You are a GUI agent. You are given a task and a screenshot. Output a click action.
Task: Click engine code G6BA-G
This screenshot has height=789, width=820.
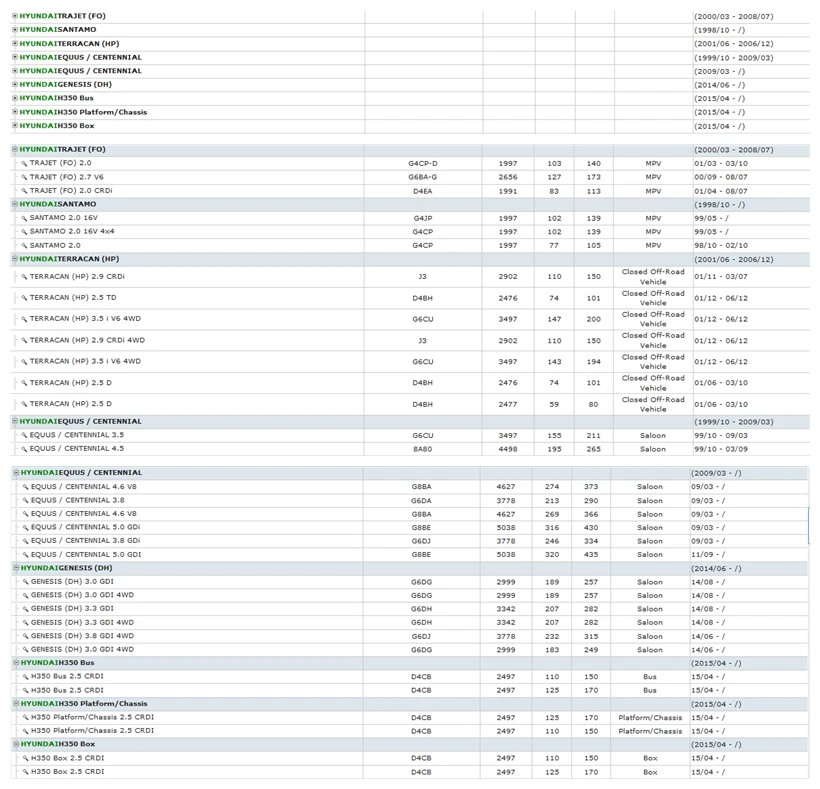[x=423, y=177]
